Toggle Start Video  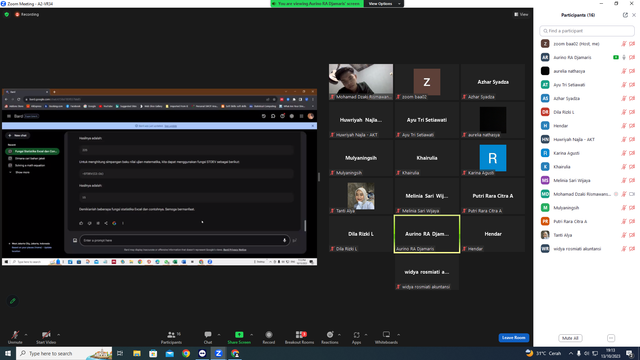click(46, 337)
